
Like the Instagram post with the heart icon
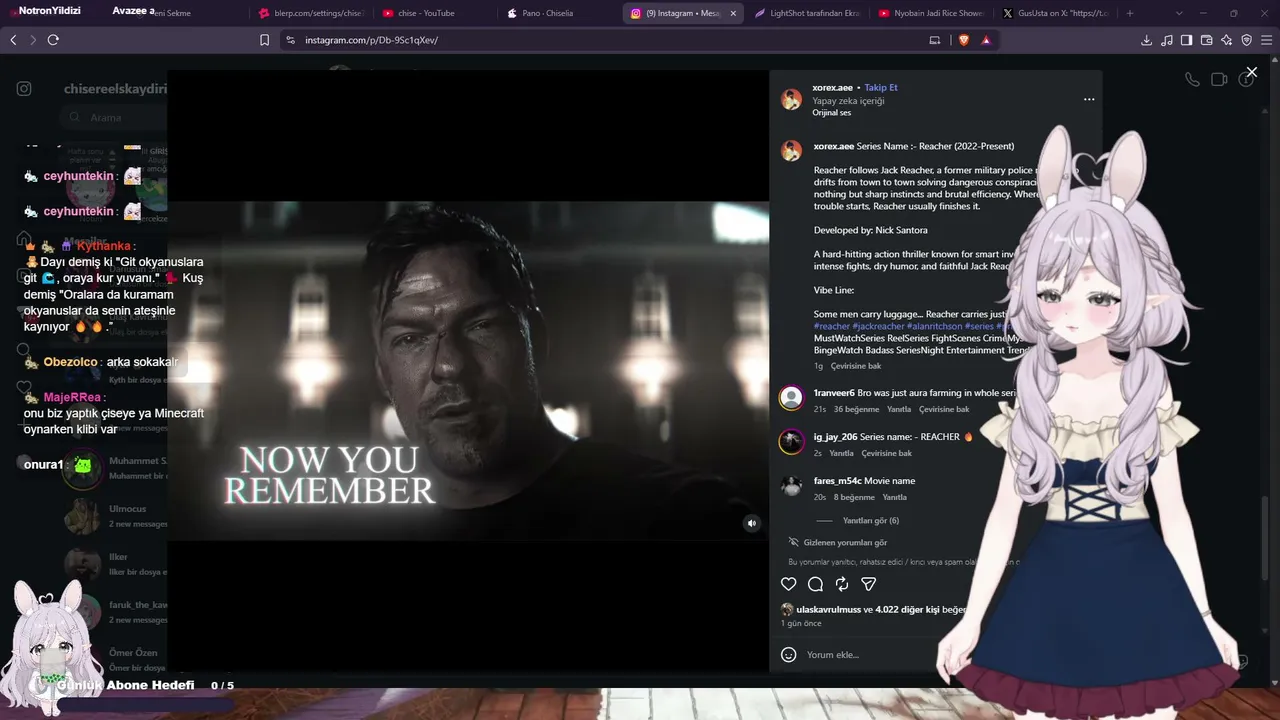(789, 584)
